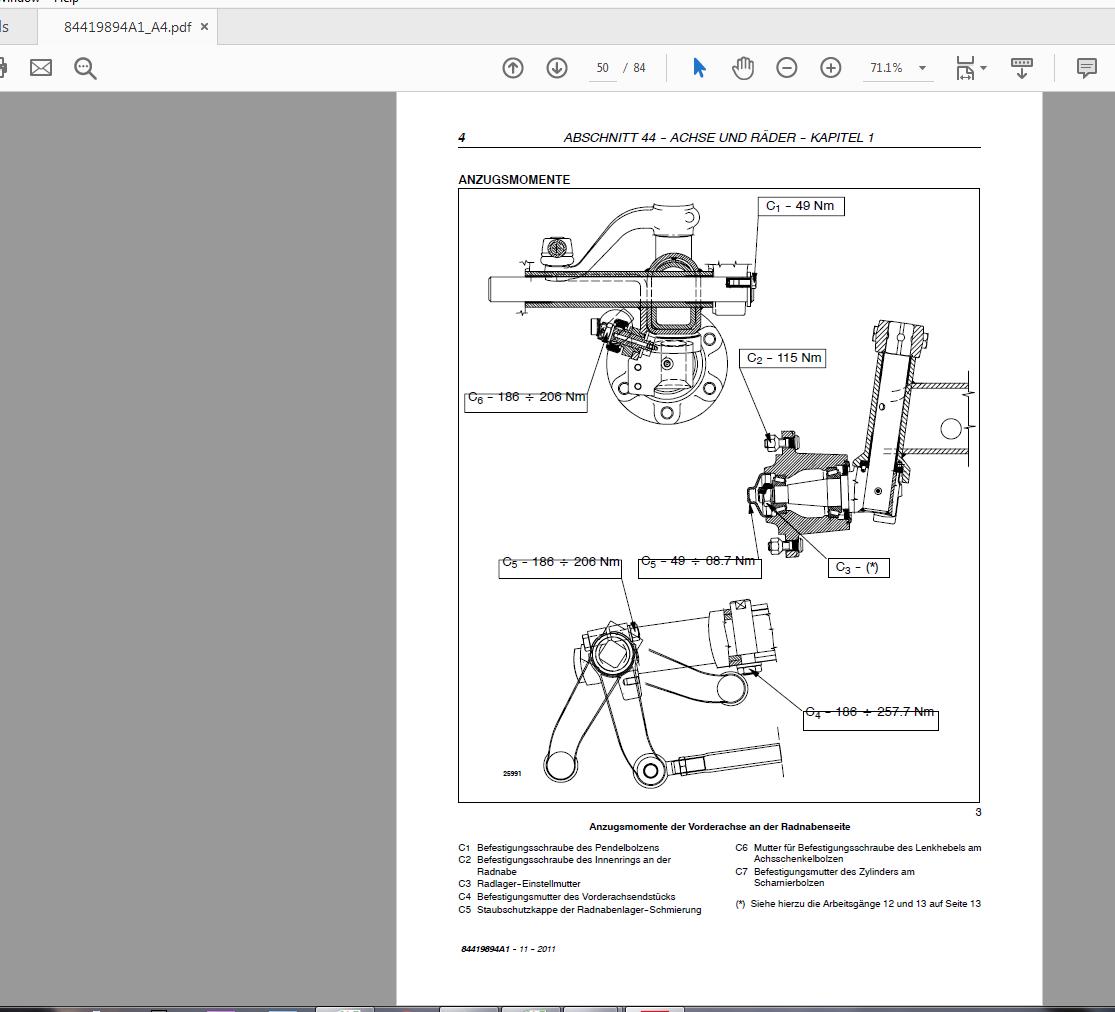Open the comments pane
Screen dimensions: 1115x1012
[x=1086, y=67]
